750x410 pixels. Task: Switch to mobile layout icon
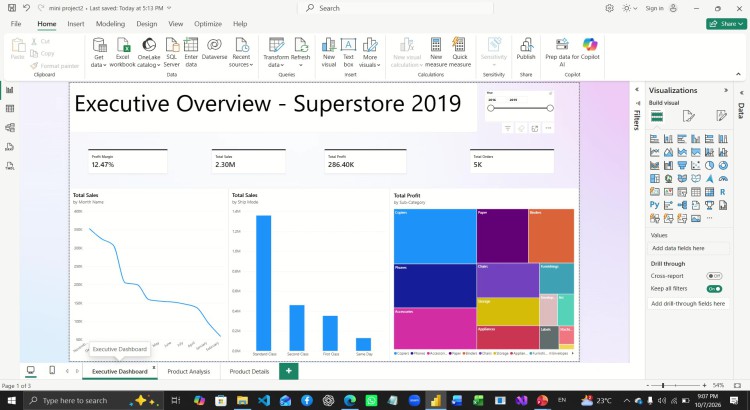[52, 371]
